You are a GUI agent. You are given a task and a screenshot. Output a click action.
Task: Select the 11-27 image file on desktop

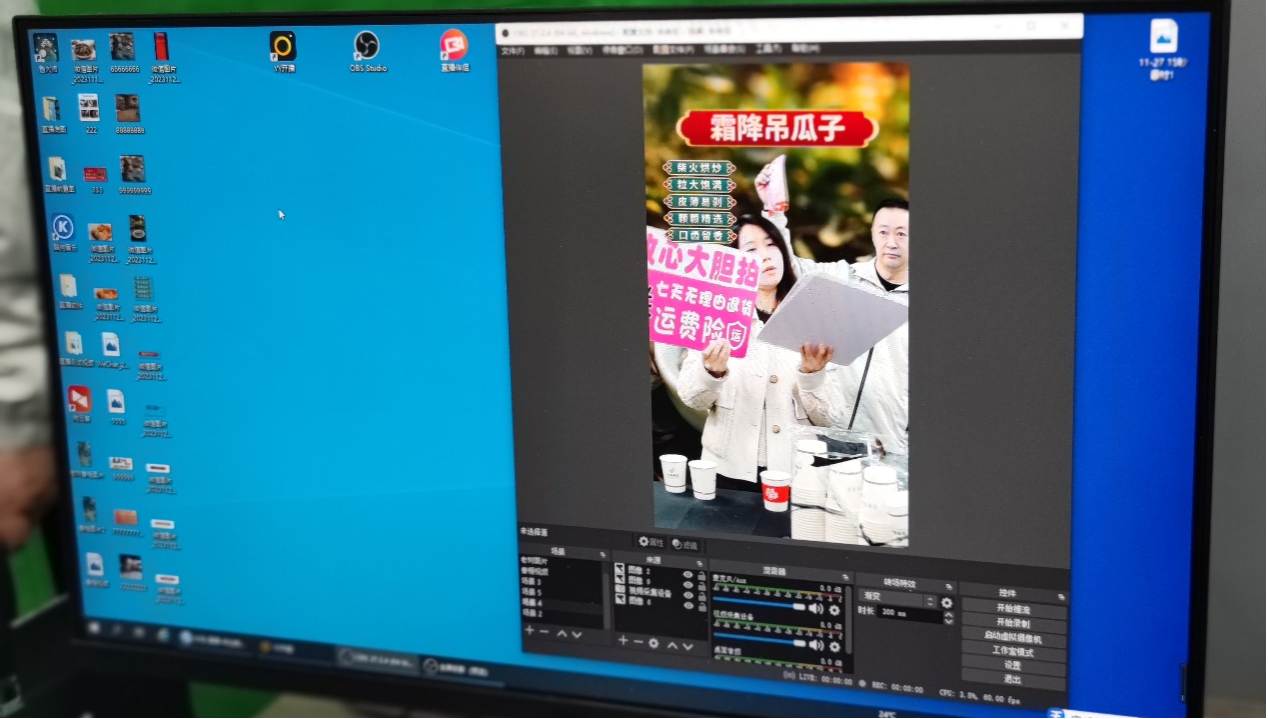click(x=1162, y=47)
